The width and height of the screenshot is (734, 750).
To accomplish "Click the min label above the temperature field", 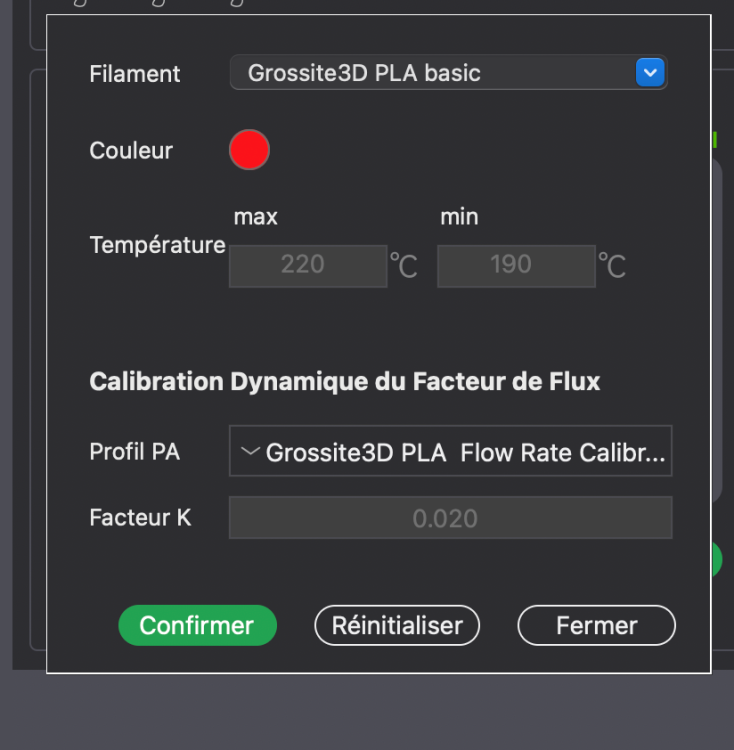I will click(x=459, y=217).
